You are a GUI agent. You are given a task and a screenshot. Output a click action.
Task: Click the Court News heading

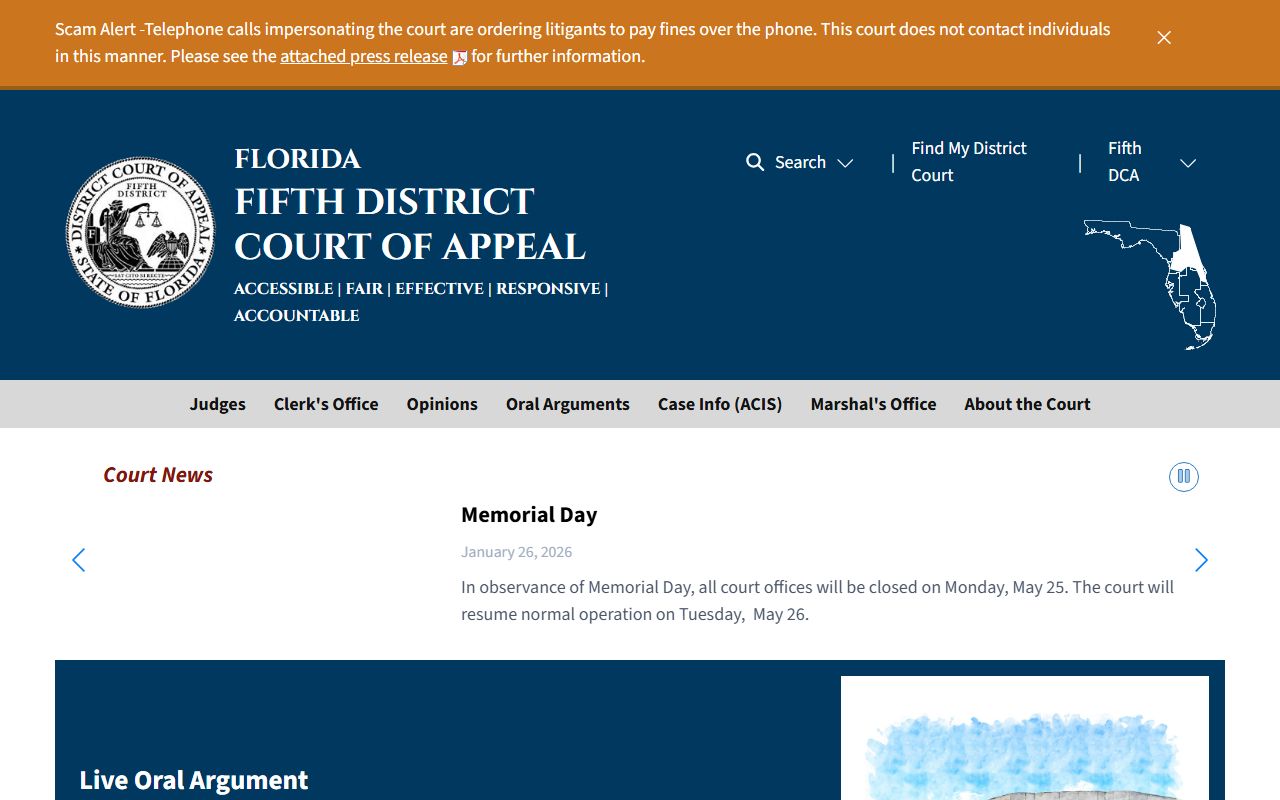(x=158, y=475)
